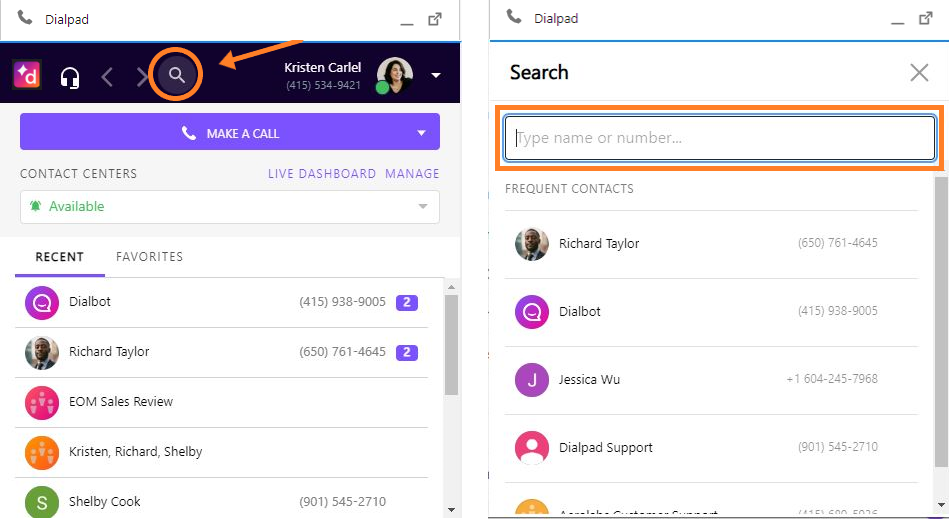Click the unread badge on the Dialbot row

click(407, 302)
